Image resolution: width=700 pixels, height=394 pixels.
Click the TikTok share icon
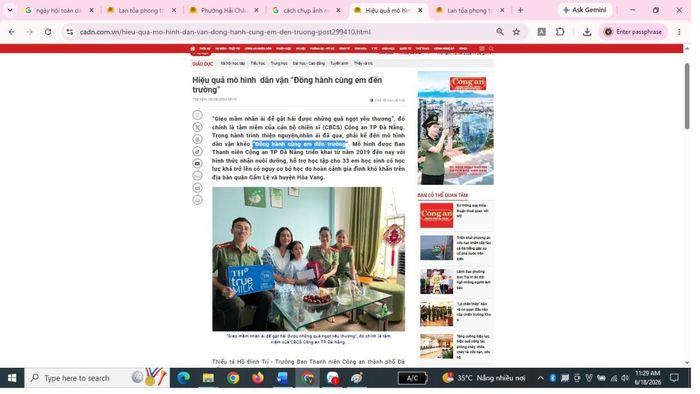pyautogui.click(x=197, y=151)
